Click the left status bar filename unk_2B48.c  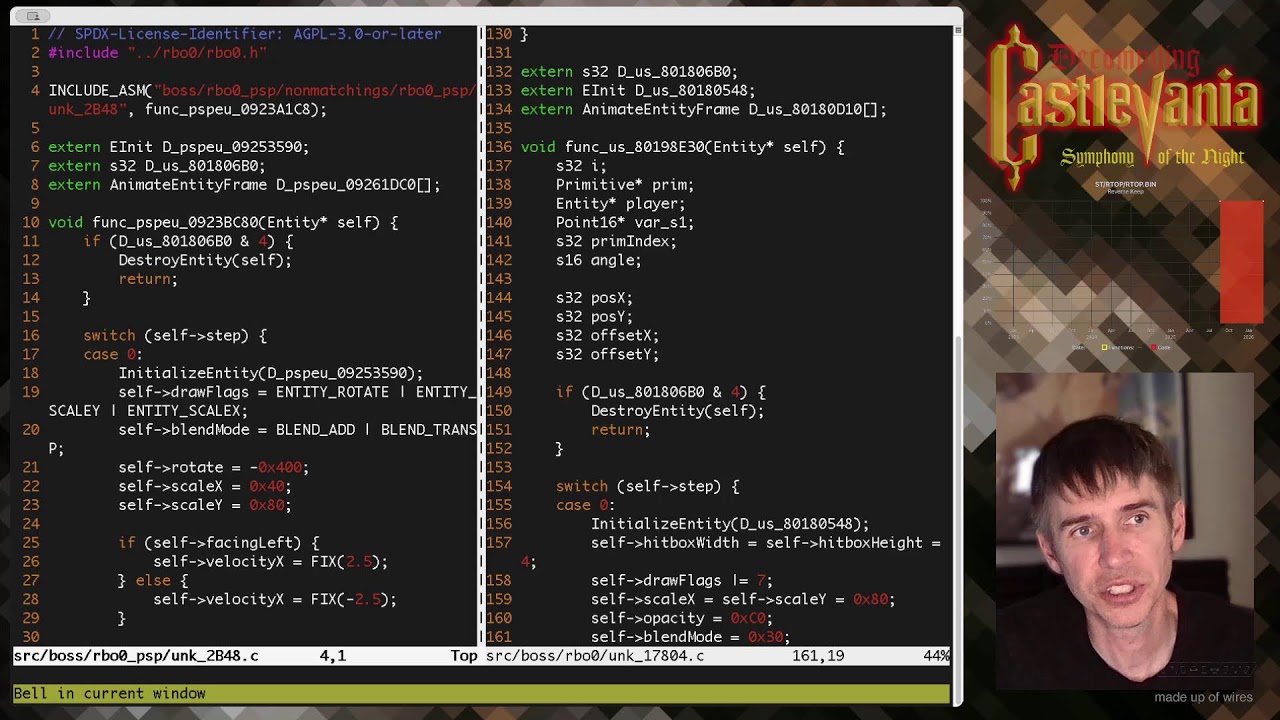tap(136, 656)
